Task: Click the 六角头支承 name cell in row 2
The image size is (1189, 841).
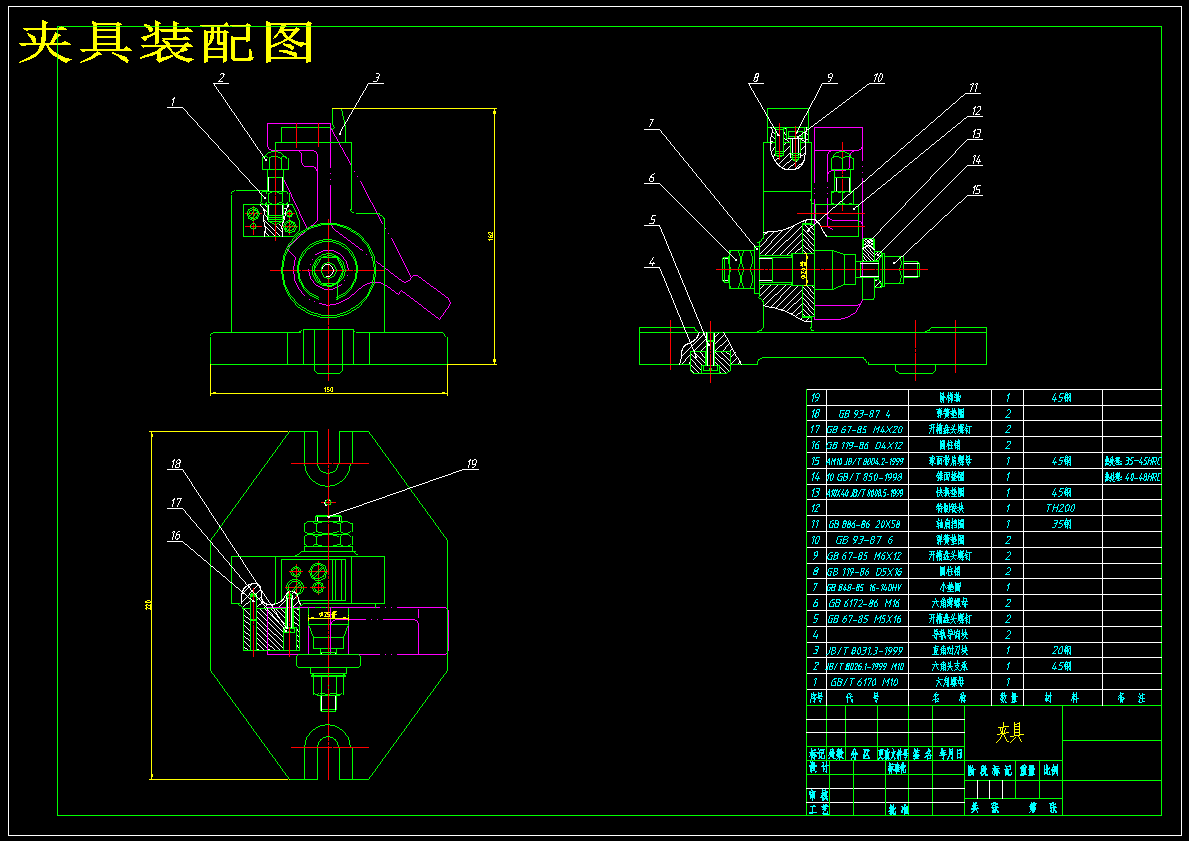Action: [949, 667]
